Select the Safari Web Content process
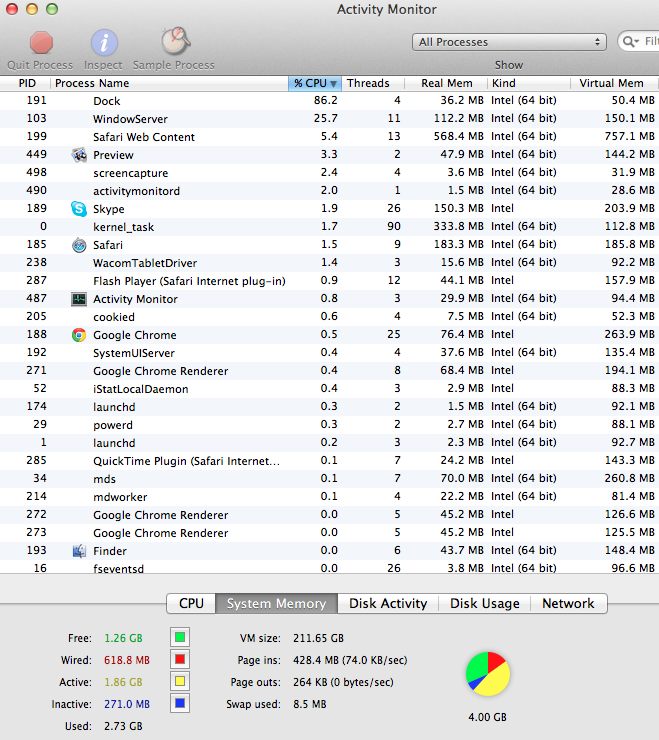Screen dimensions: 659x740 pyautogui.click(x=330, y=136)
